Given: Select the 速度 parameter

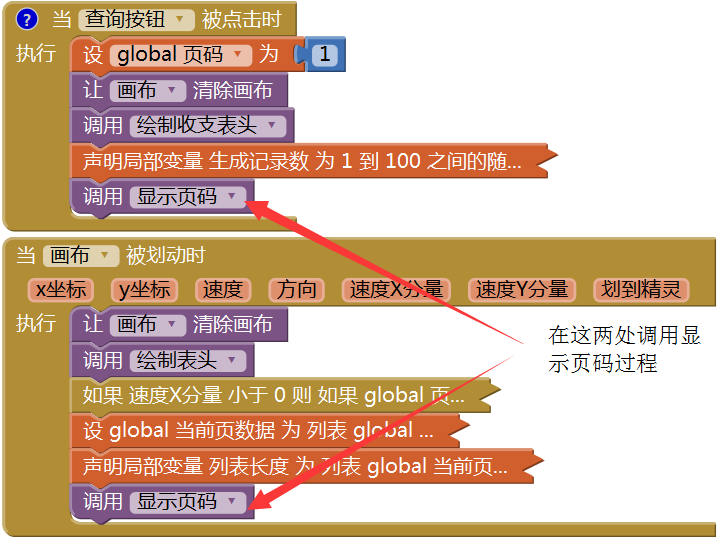Looking at the screenshot, I should coord(223,290).
